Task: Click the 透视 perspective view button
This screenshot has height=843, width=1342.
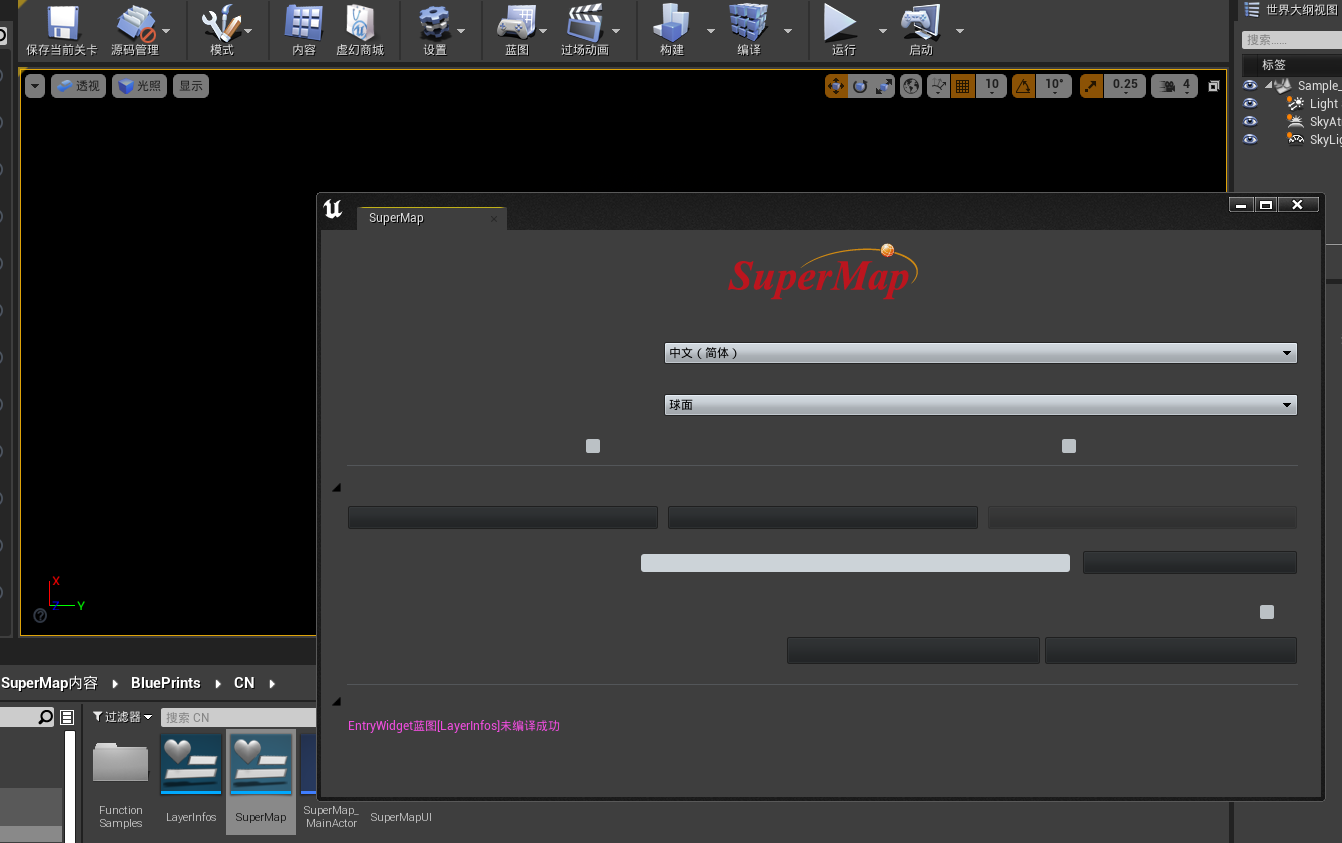Action: (78, 86)
